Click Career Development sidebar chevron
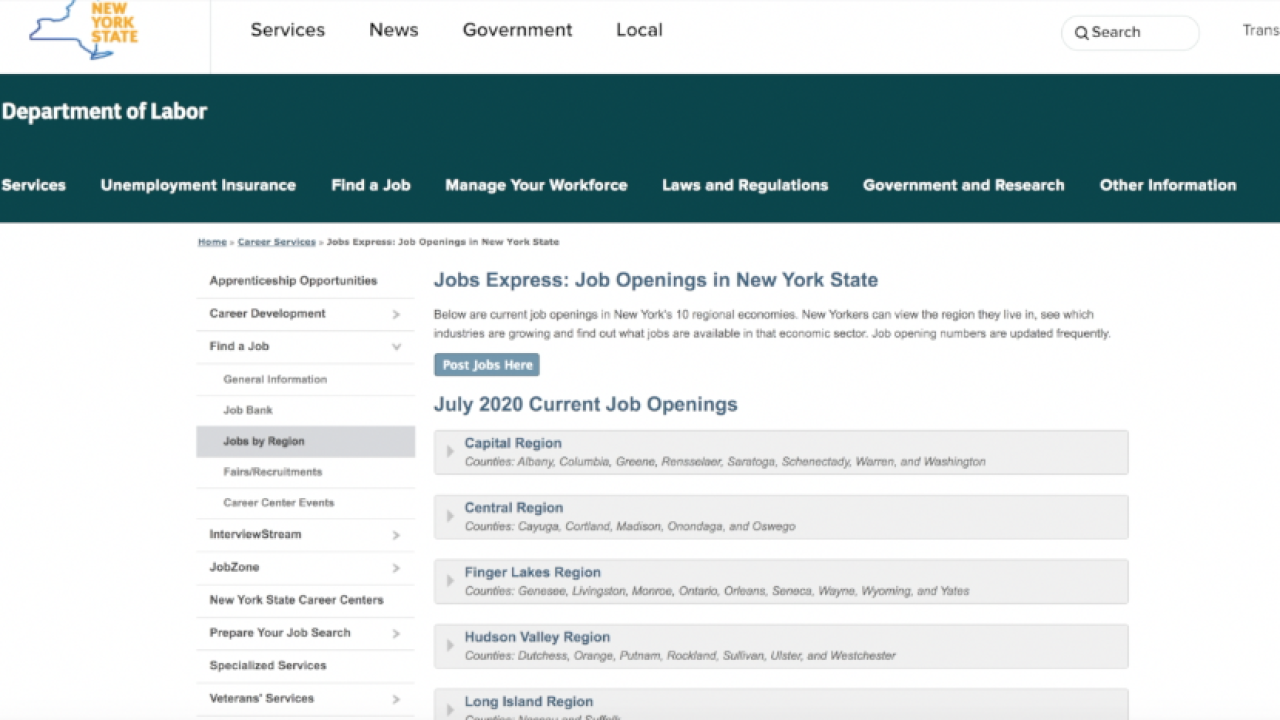1280x720 pixels. [396, 314]
